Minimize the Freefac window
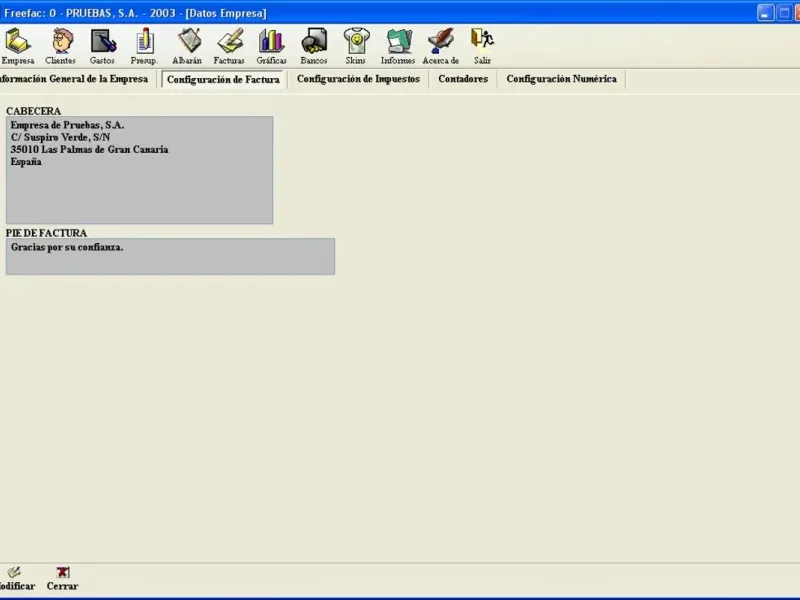This screenshot has width=800, height=600. [x=765, y=13]
